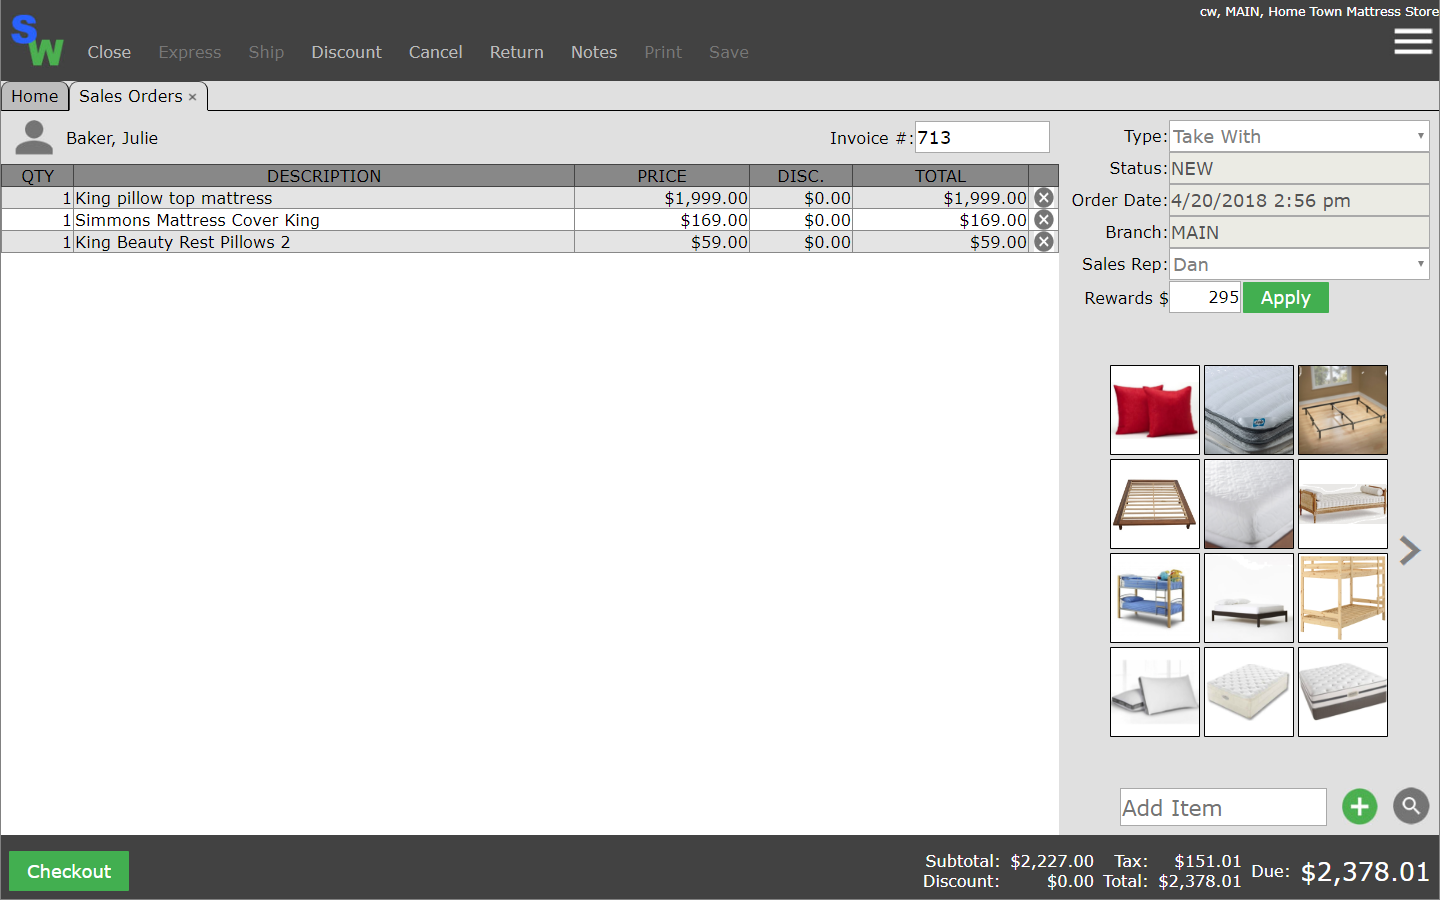Image resolution: width=1440 pixels, height=900 pixels.
Task: Select the blue bunk bed thumbnail
Action: [x=1154, y=598]
